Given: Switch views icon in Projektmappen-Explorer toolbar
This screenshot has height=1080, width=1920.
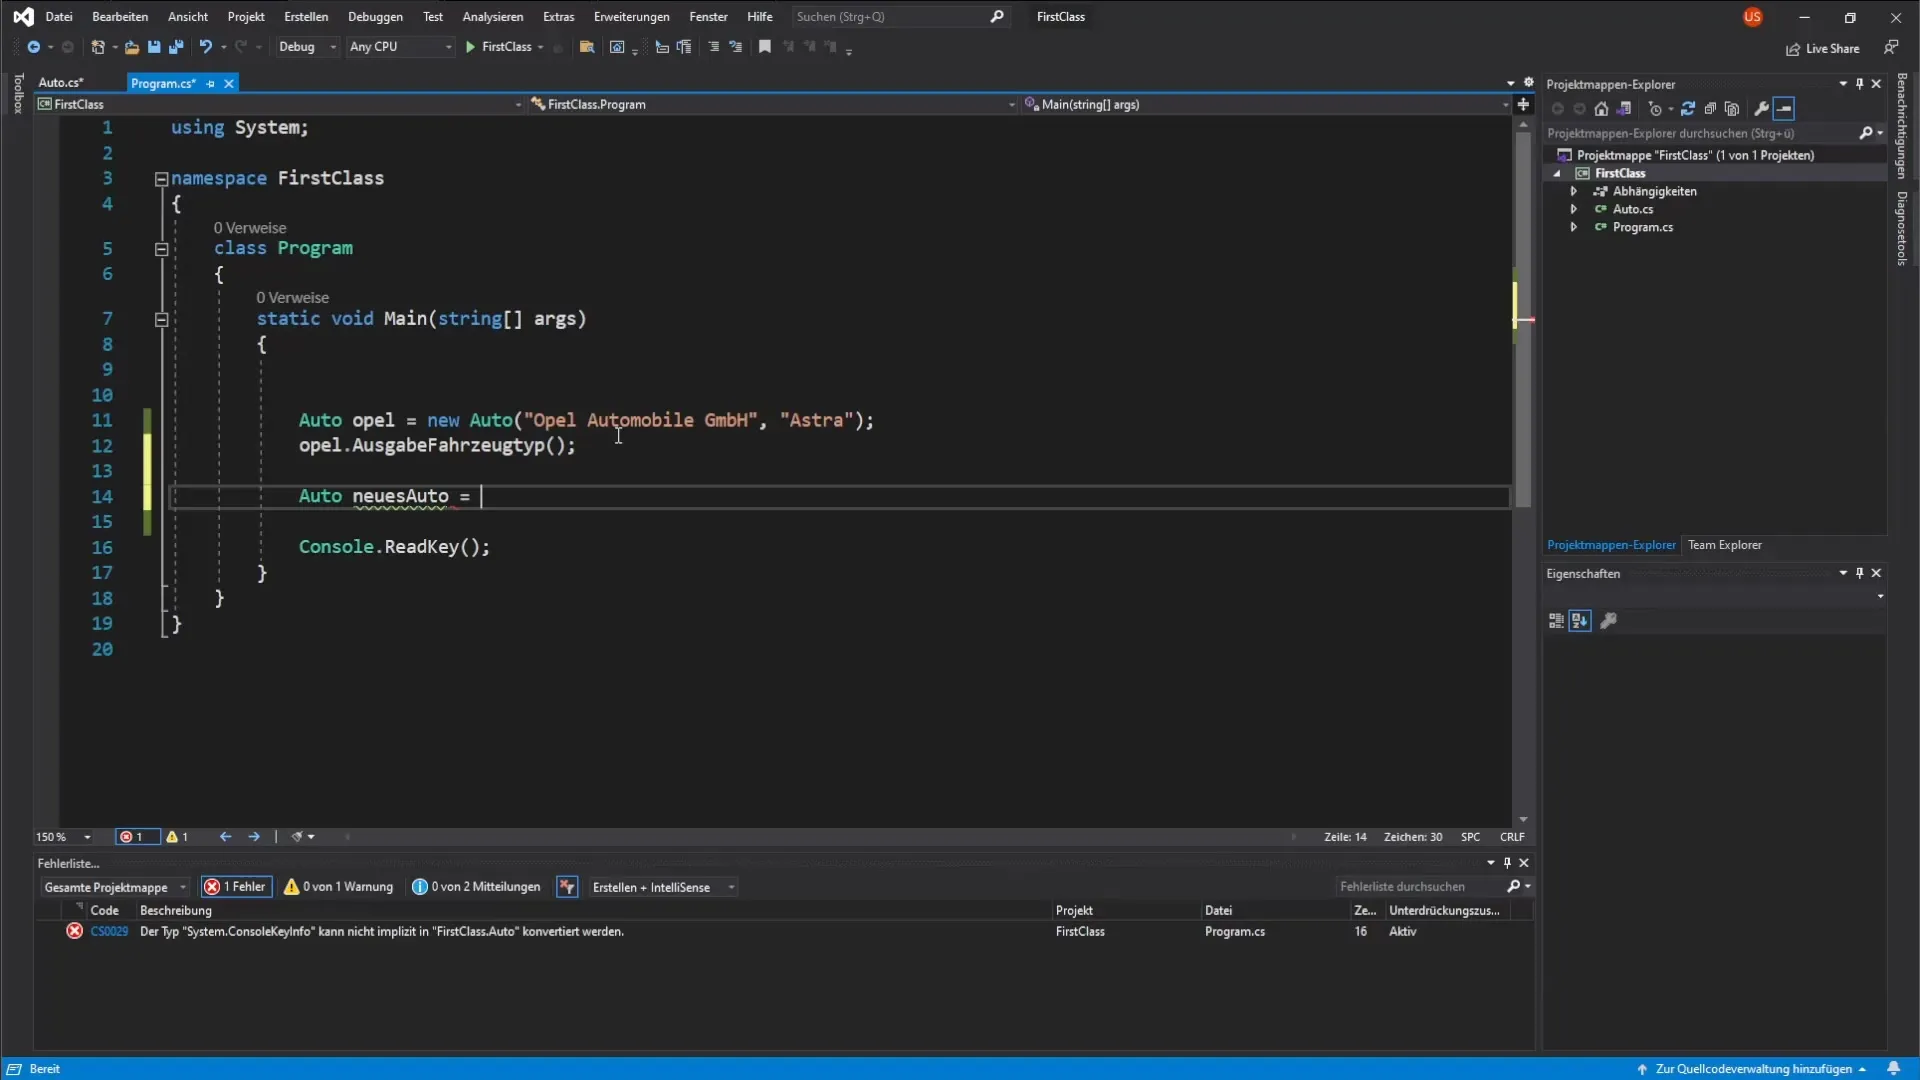Looking at the screenshot, I should coord(1624,109).
